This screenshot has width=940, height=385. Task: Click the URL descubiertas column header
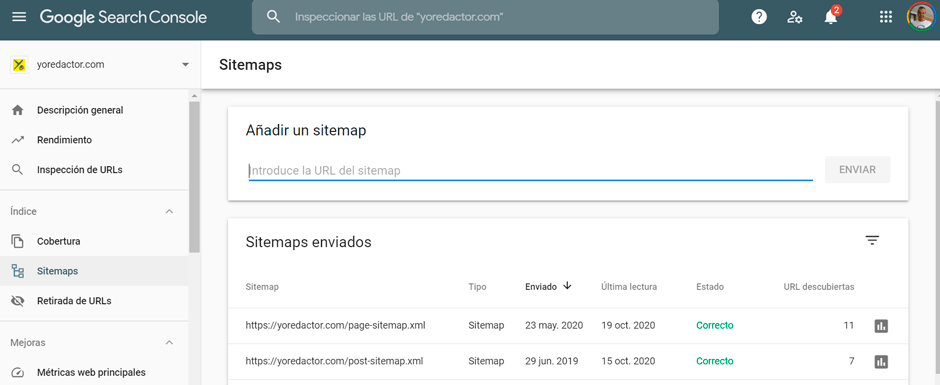coord(818,287)
